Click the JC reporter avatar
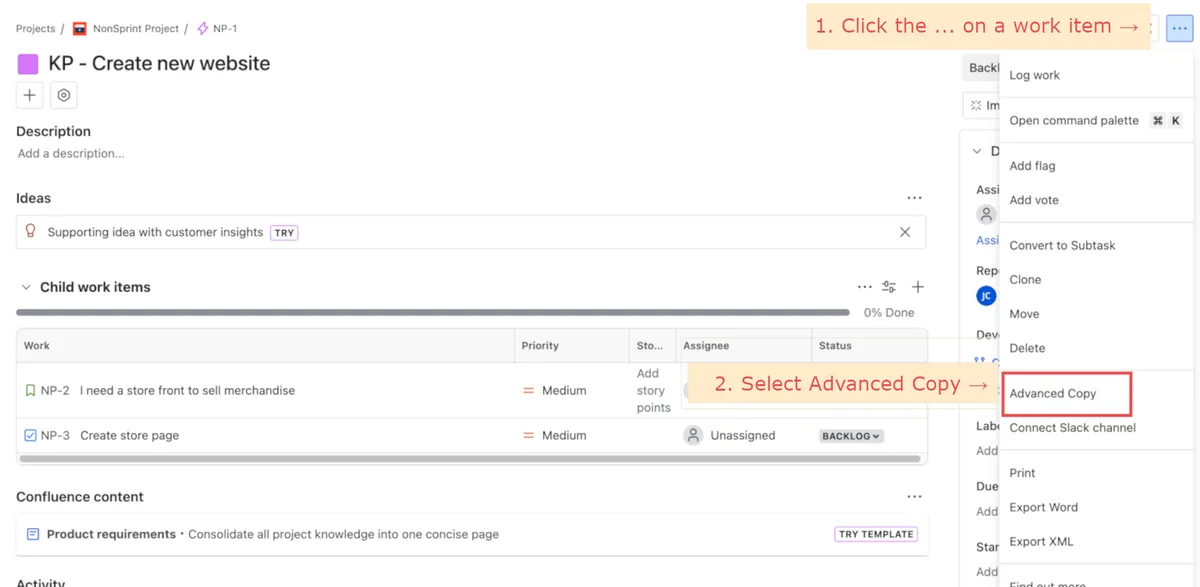1200x587 pixels. pos(986,296)
